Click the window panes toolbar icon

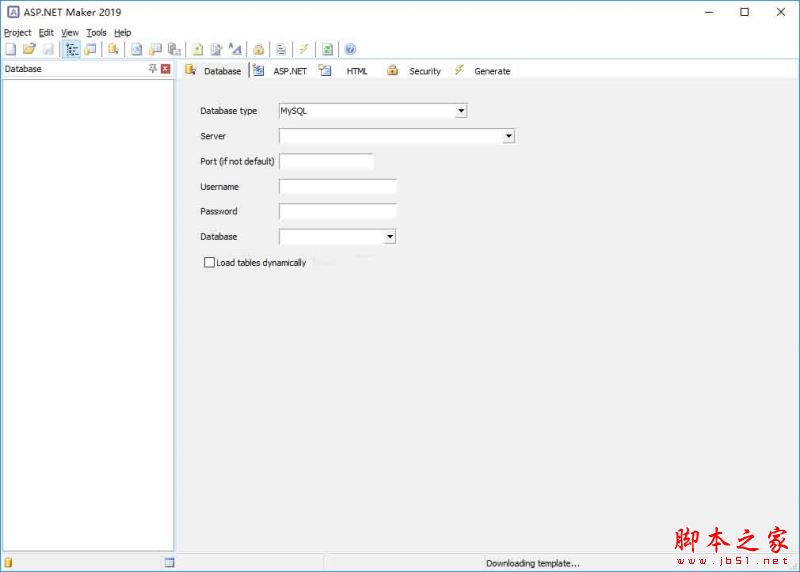point(91,49)
